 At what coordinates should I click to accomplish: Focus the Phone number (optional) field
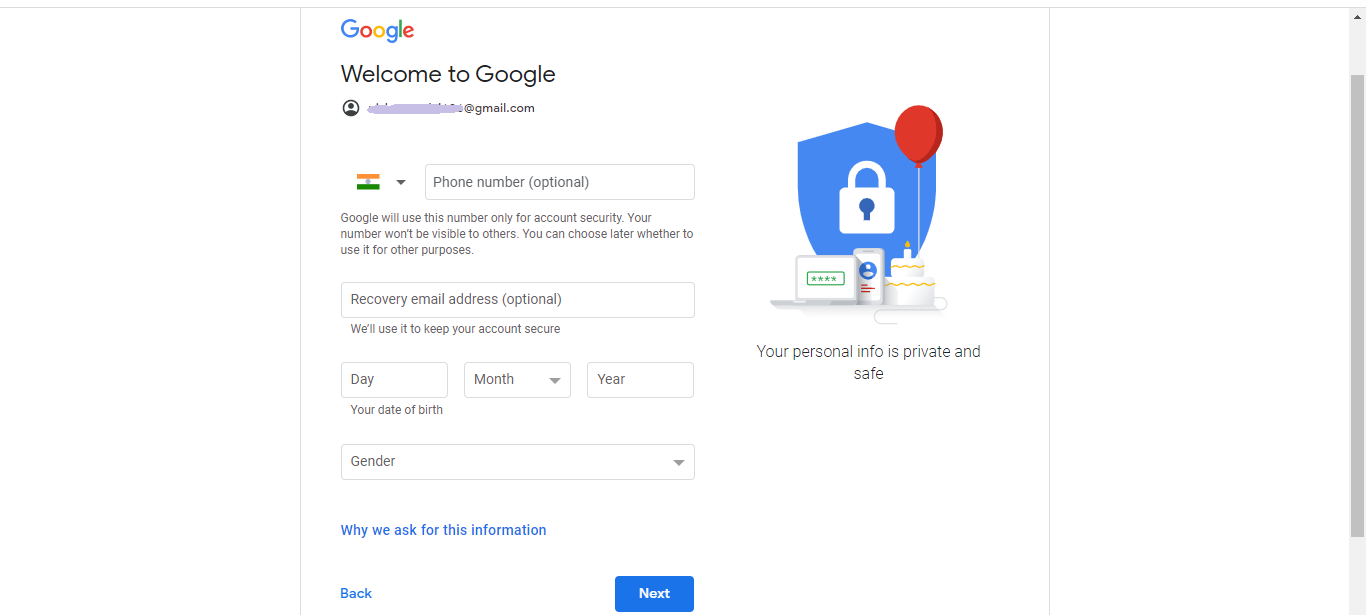click(560, 182)
